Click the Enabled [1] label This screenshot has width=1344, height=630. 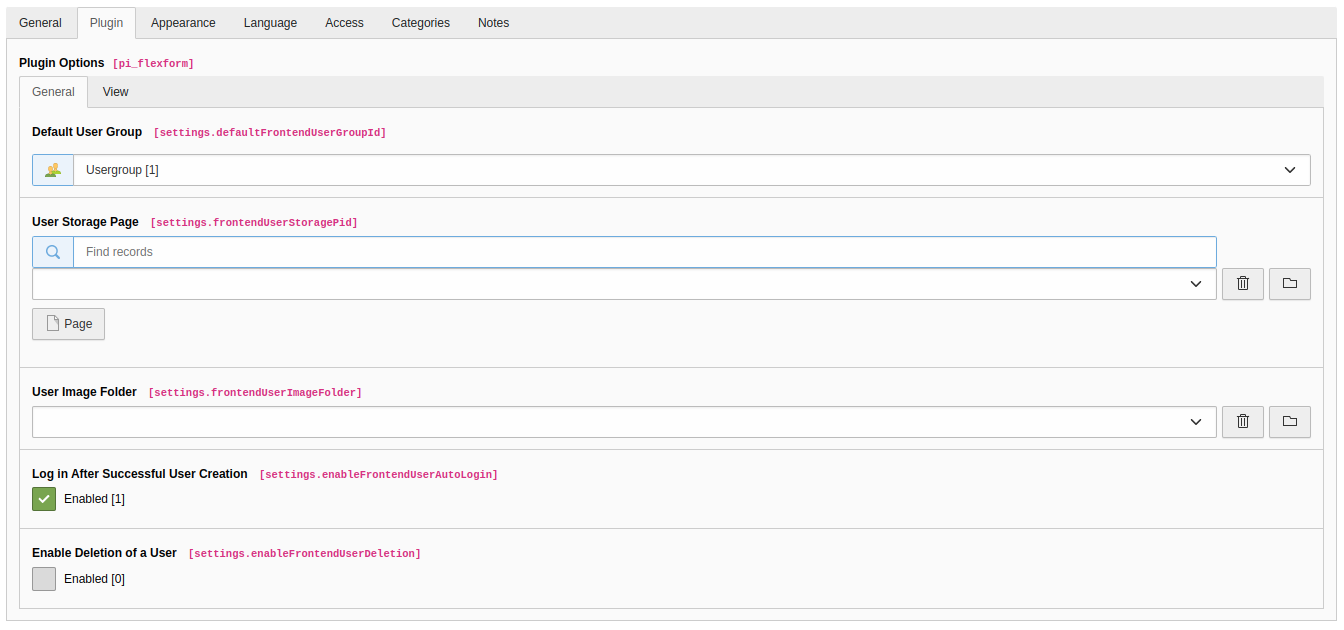click(94, 499)
